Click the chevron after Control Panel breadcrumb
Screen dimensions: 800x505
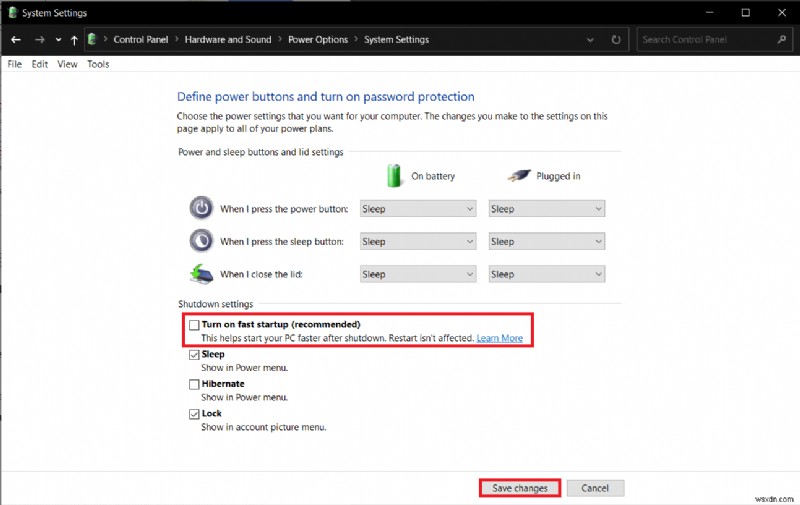pos(177,39)
